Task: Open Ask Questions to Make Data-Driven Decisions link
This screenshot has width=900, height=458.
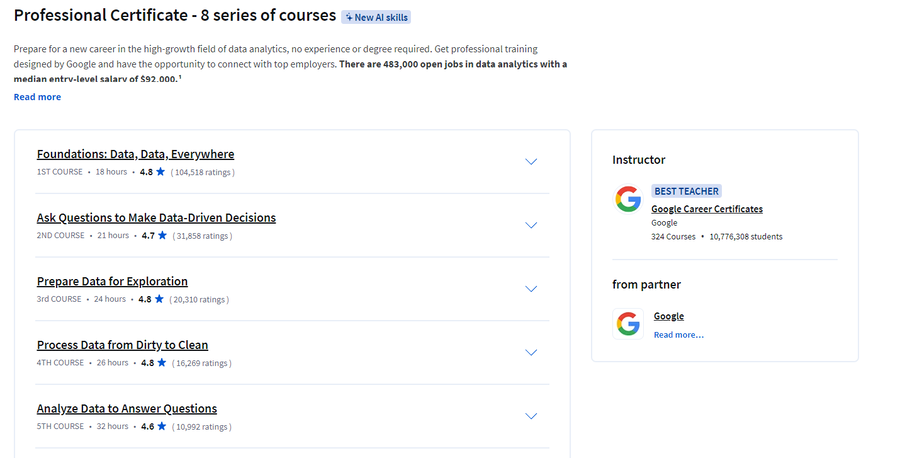Action: pos(156,218)
